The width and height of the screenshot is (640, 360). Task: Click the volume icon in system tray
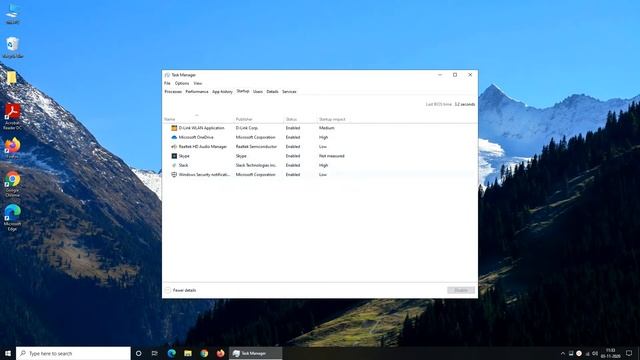595,353
